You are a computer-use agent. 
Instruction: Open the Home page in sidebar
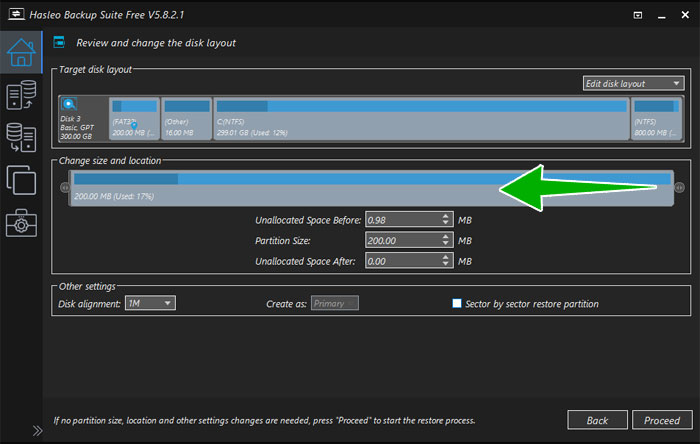pyautogui.click(x=21, y=53)
